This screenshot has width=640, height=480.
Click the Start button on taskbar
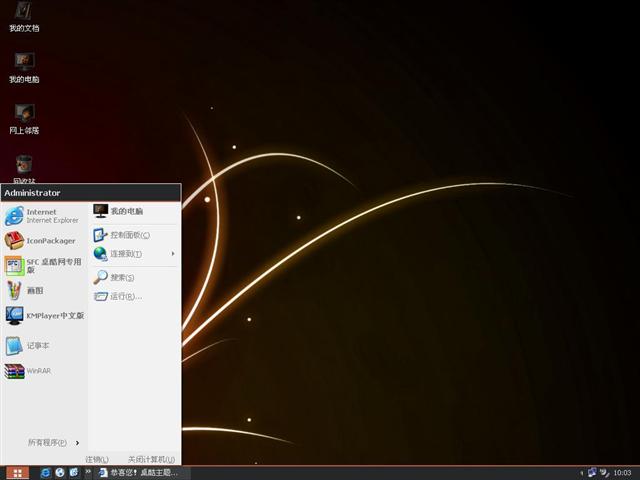[x=17, y=472]
